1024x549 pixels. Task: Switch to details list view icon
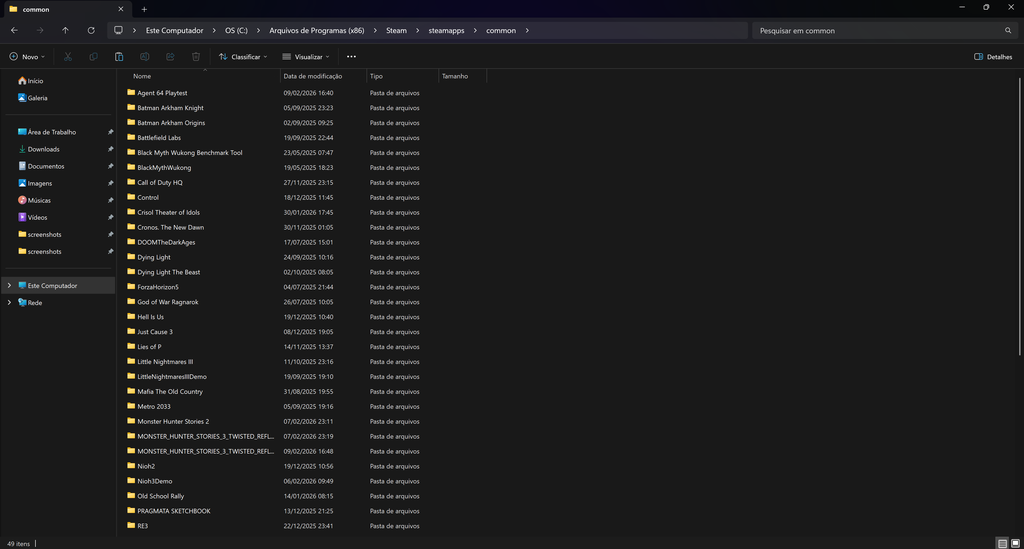point(1002,543)
